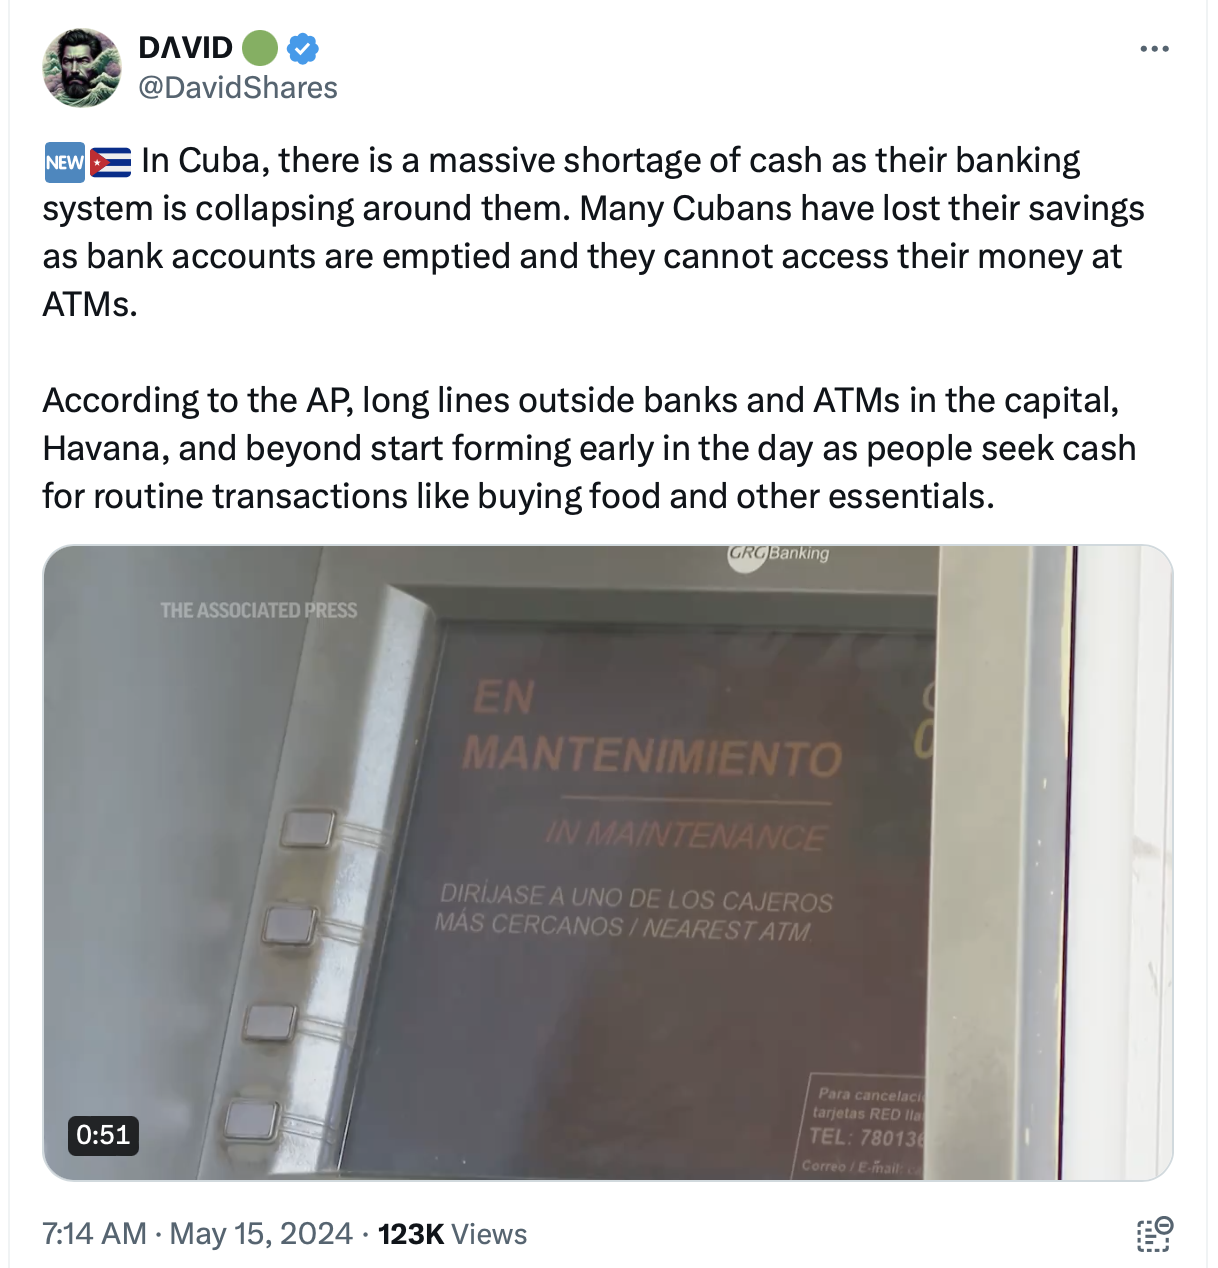Click the first paragraph about Cuba's cash shortage

point(593,232)
